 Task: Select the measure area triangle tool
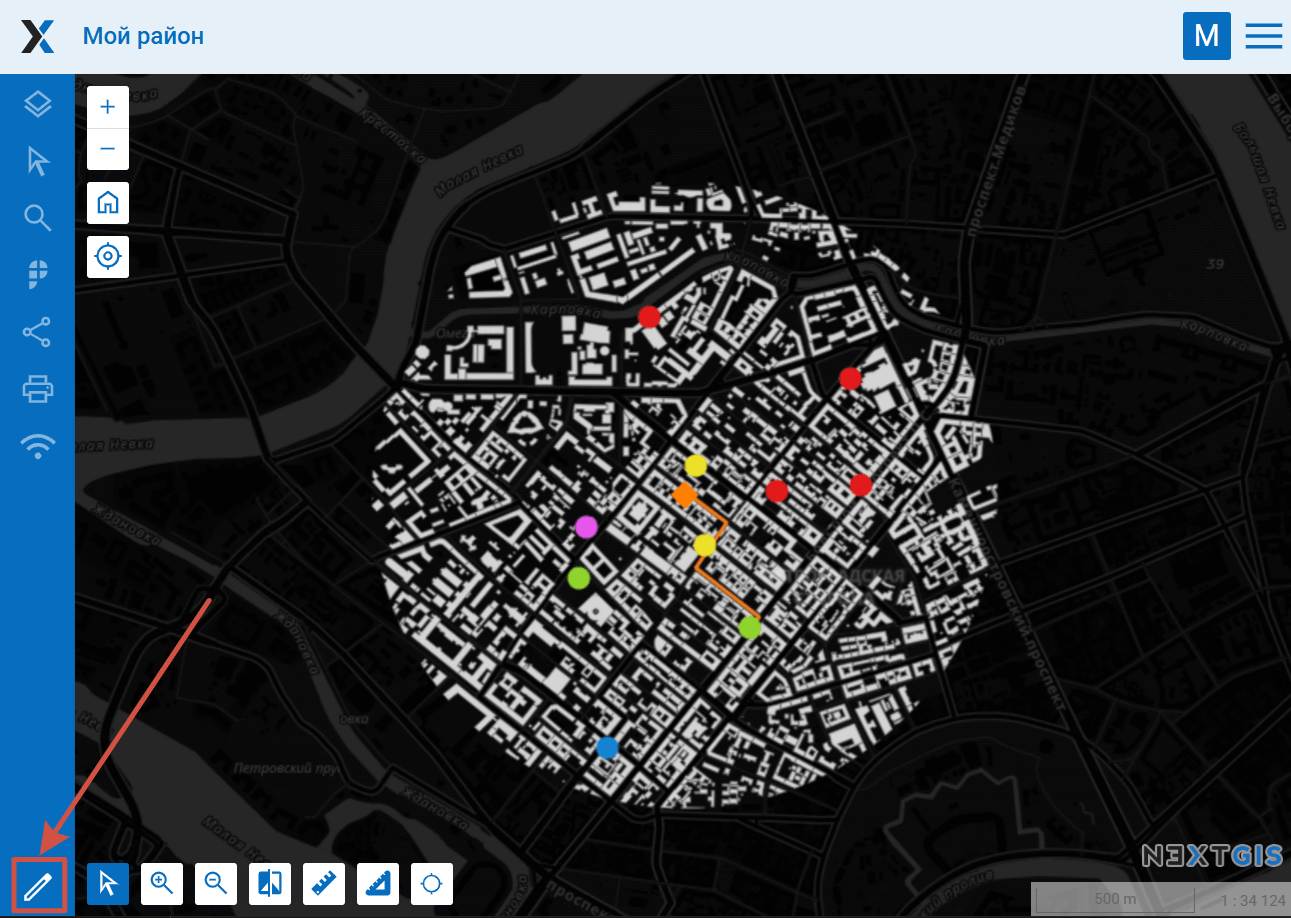pos(378,884)
